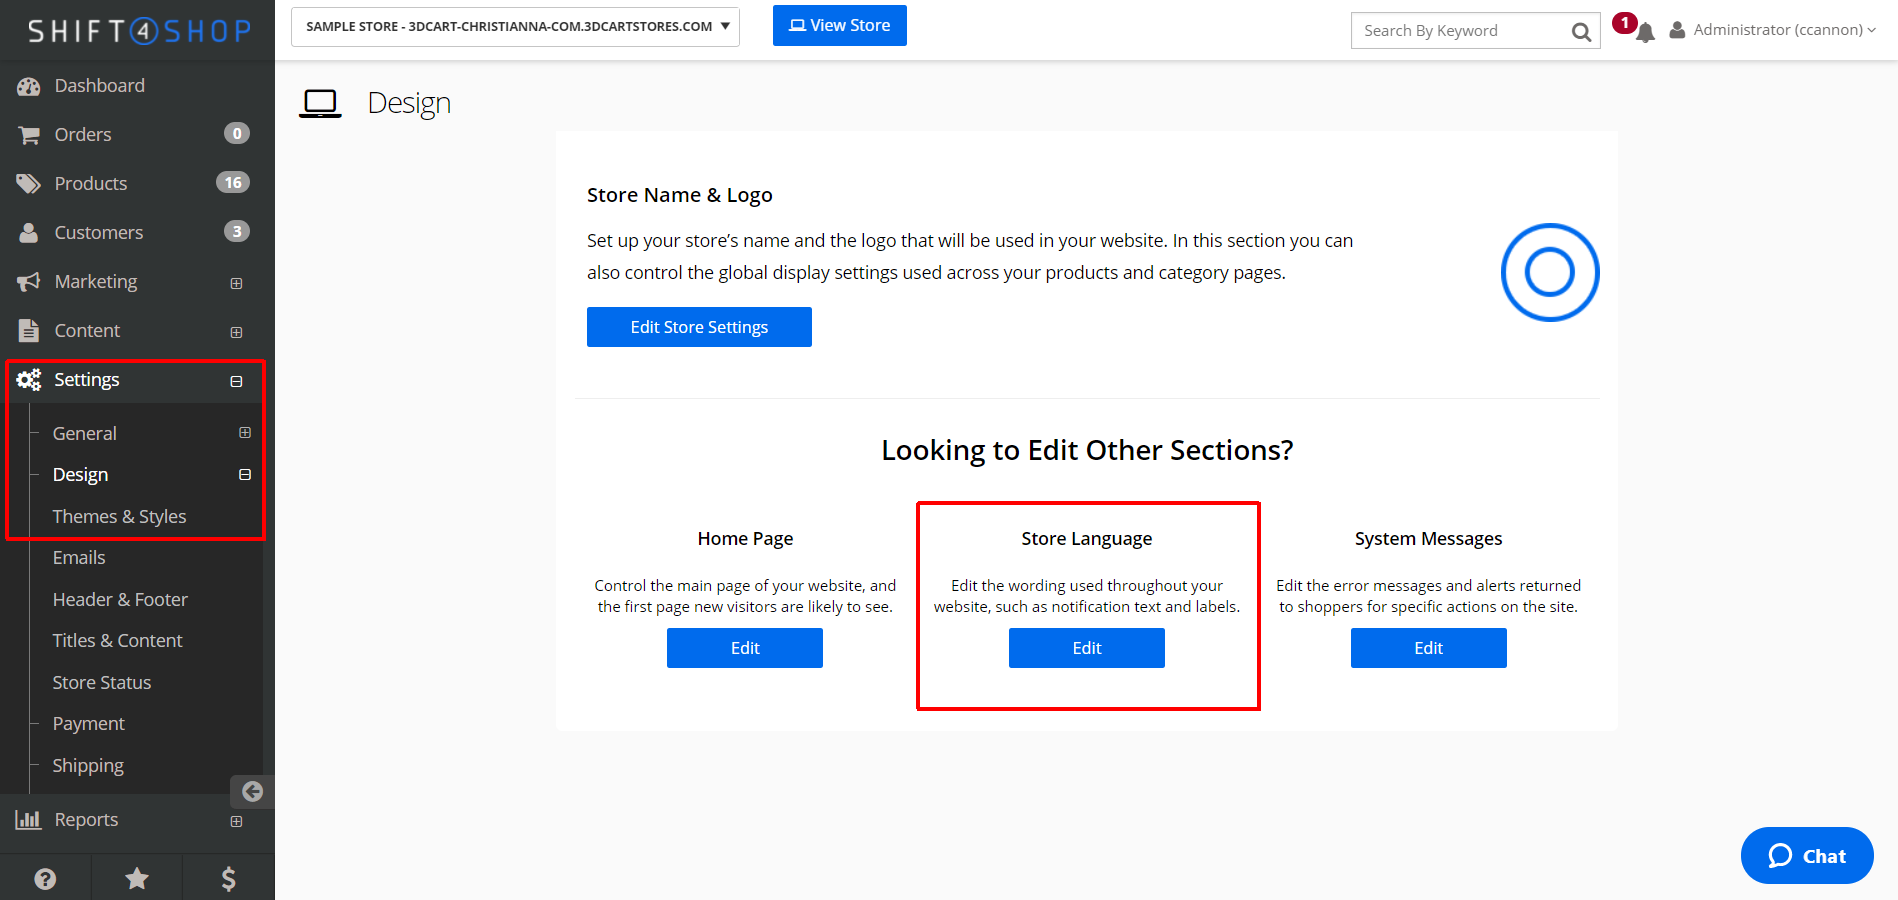The width and height of the screenshot is (1898, 900).
Task: Click the favorites star icon
Action: click(137, 878)
